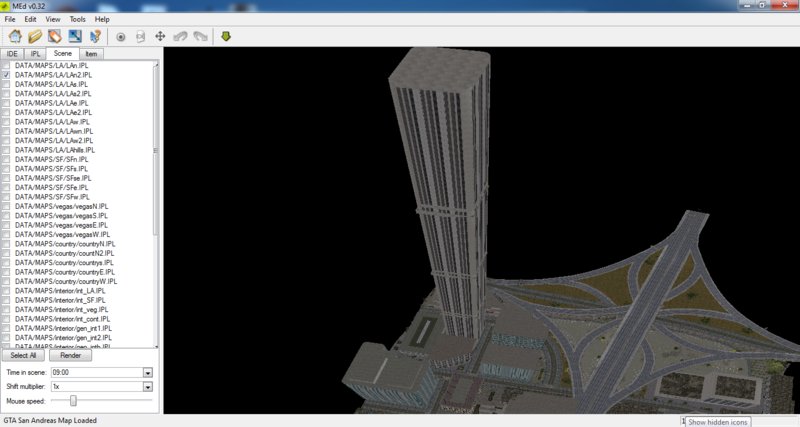Click the Mouse speed slider handle
This screenshot has height=427, width=800.
pos(73,400)
